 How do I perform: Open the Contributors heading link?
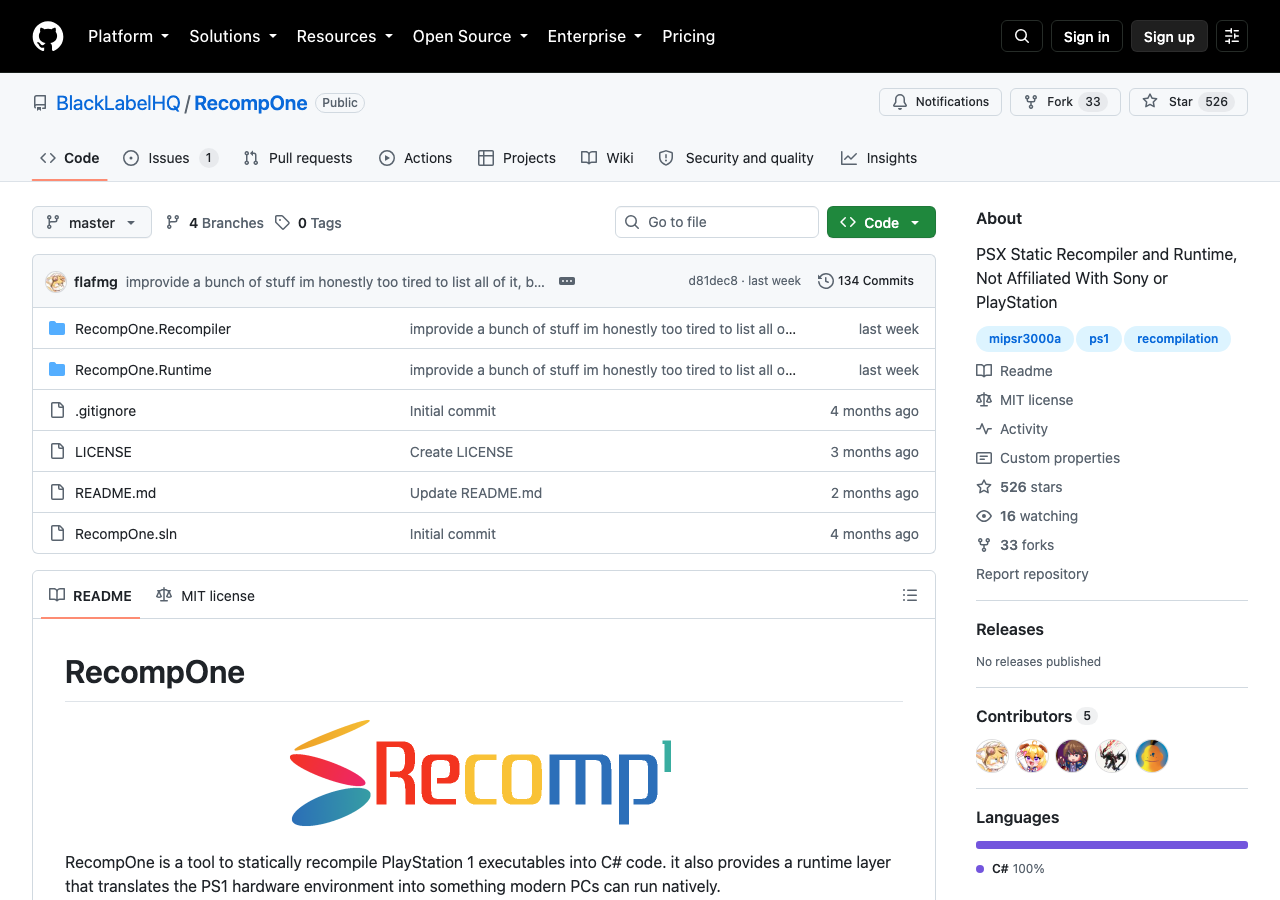(1036, 716)
